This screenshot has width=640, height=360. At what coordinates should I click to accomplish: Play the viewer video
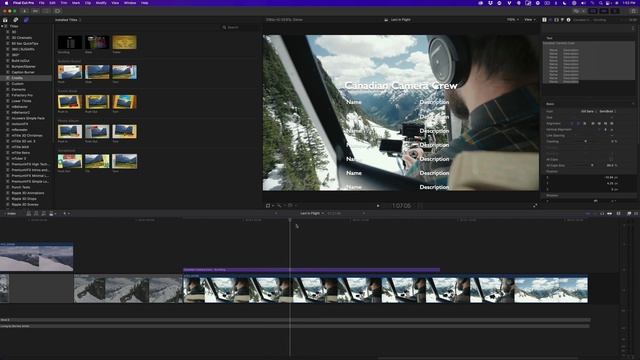[x=378, y=206]
